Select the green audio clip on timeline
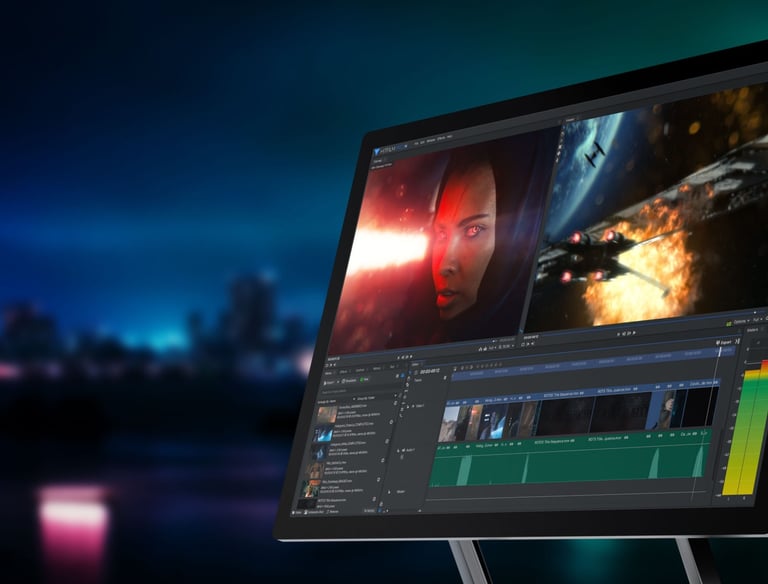768x584 pixels. pos(570,461)
